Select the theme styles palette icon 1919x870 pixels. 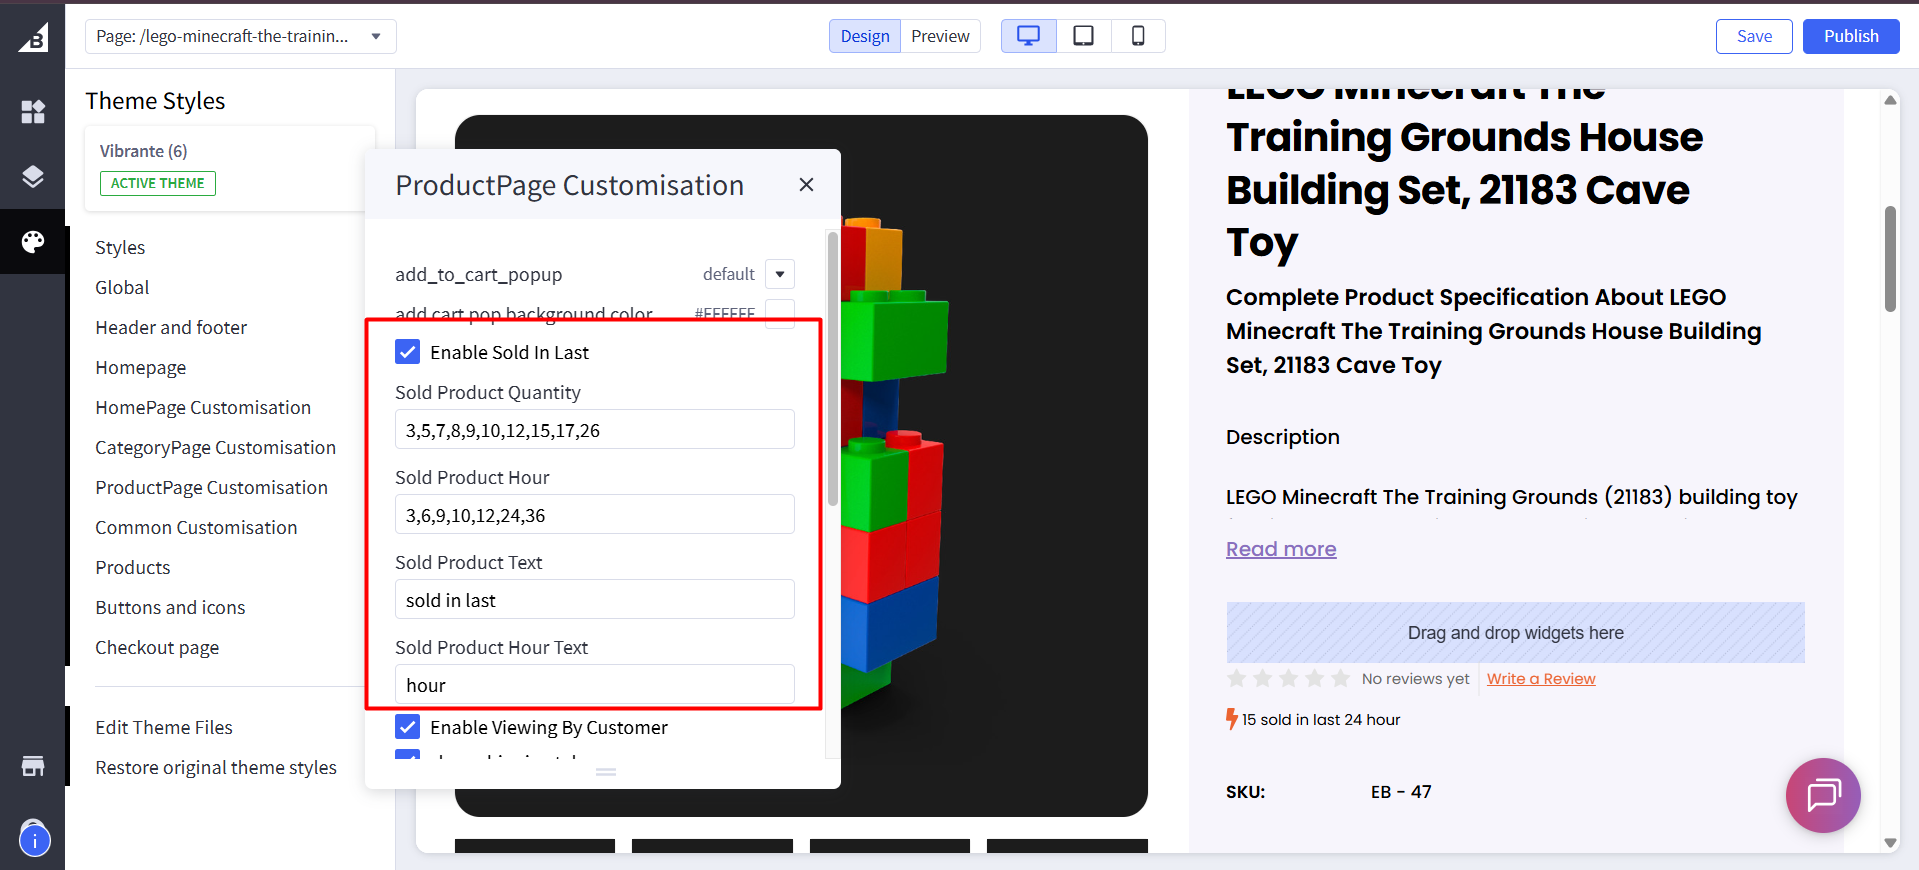point(33,242)
